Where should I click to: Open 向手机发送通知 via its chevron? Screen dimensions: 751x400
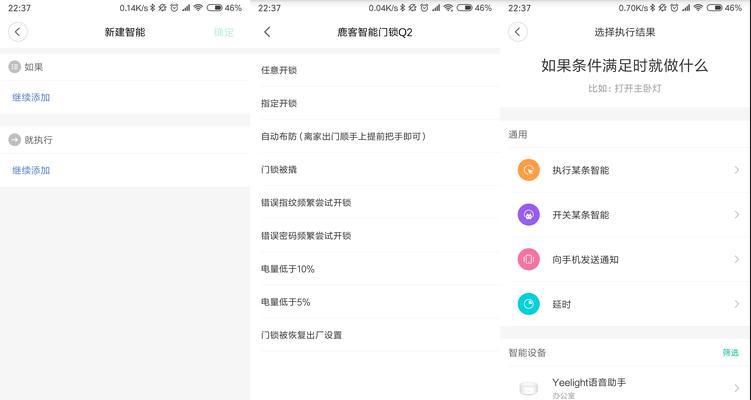737,259
